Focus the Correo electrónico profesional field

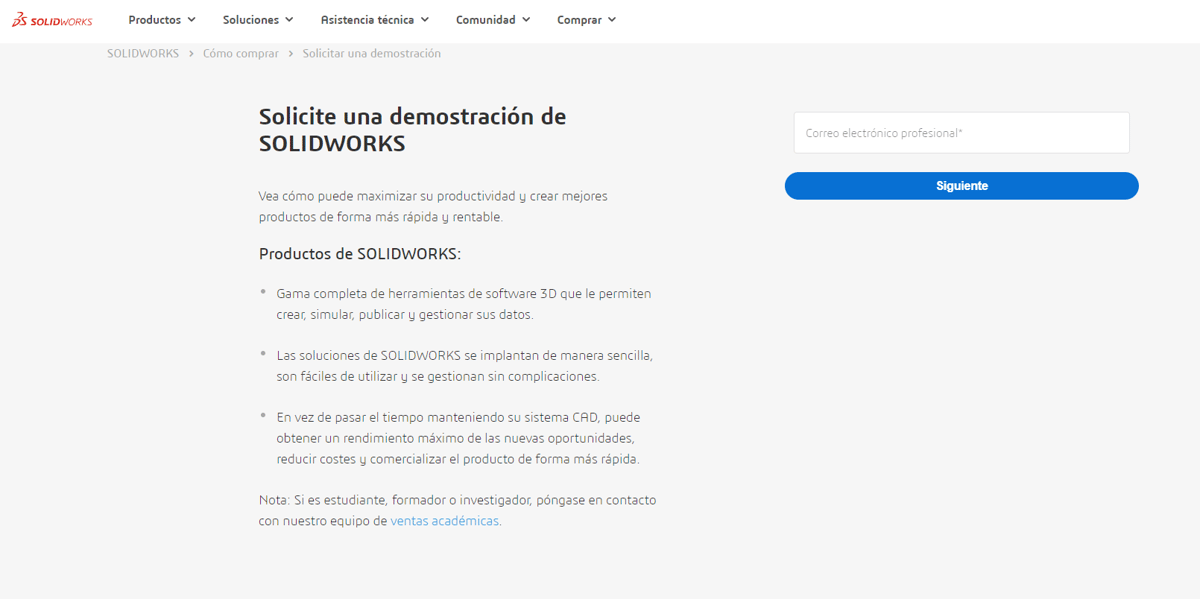[x=961, y=133]
